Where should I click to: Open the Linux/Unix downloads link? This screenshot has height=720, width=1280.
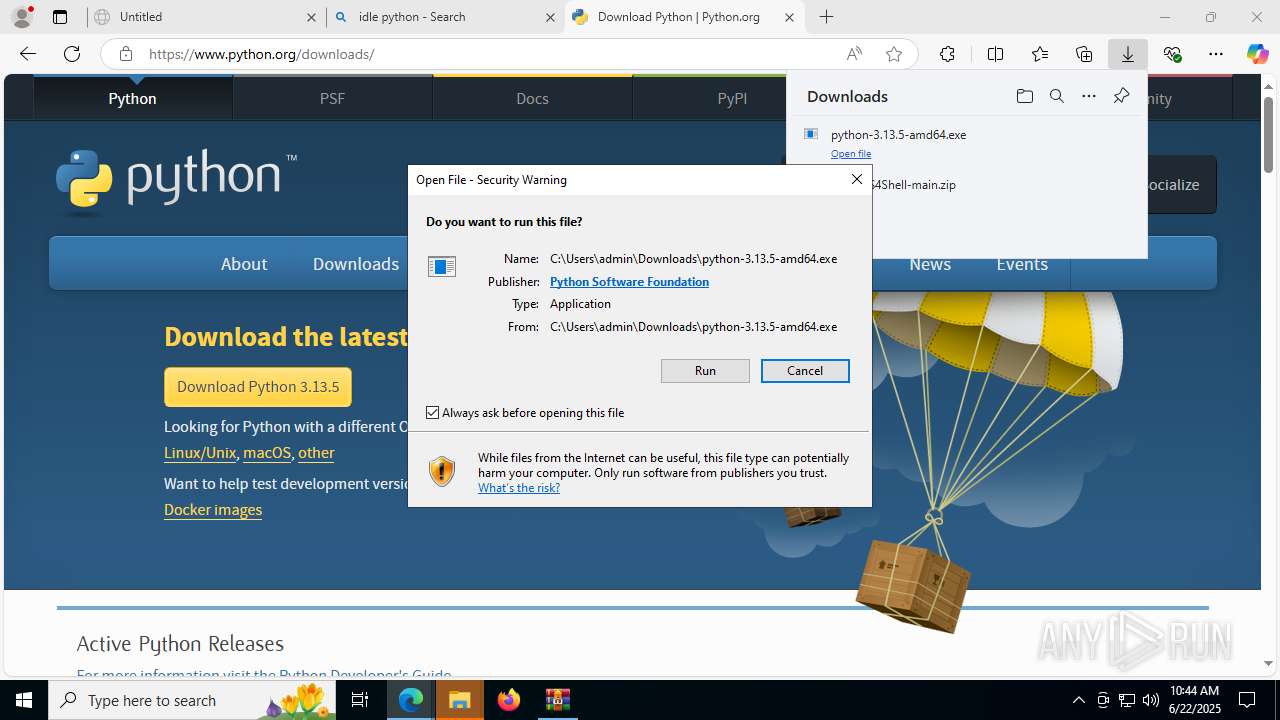pos(200,453)
